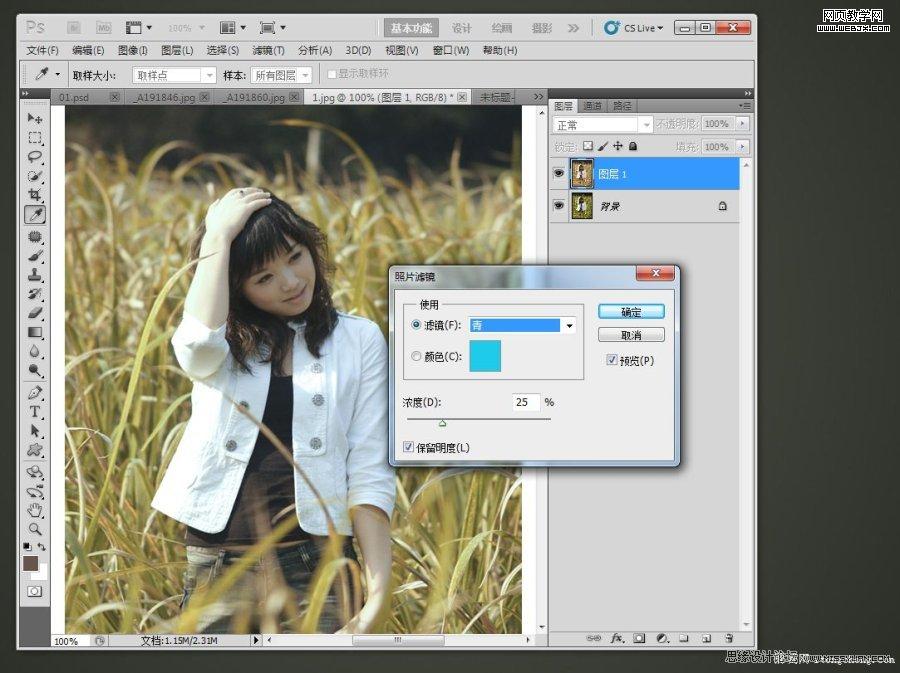Hide 背景 layer visibility eye
The height and width of the screenshot is (673, 900).
[558, 205]
